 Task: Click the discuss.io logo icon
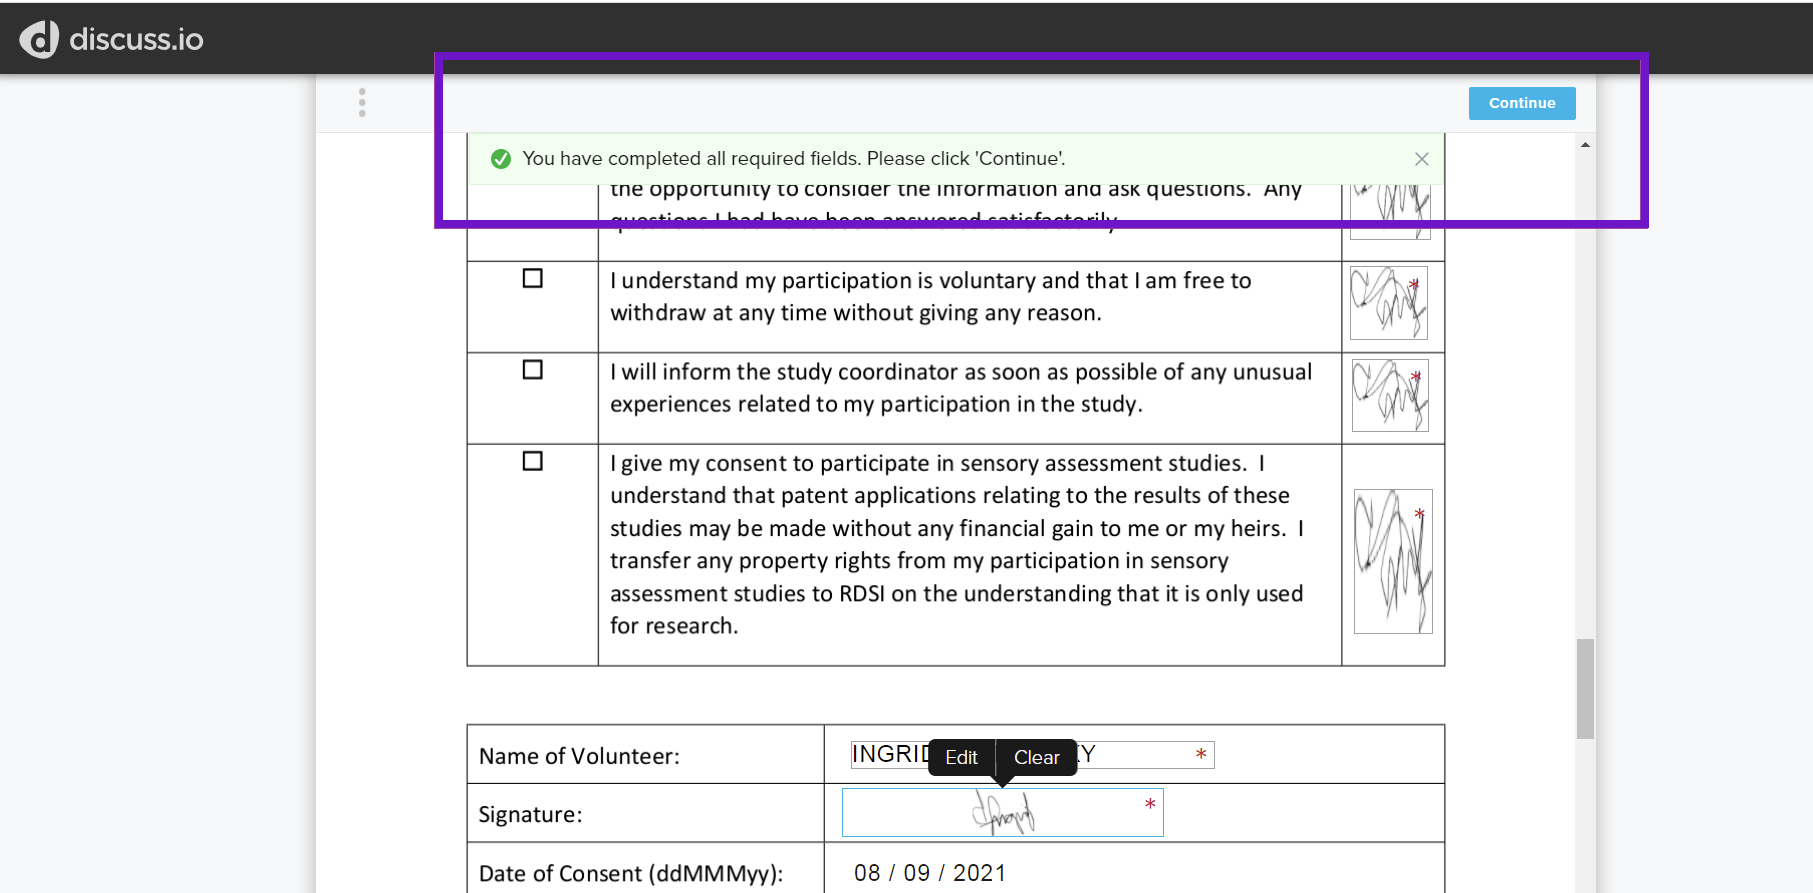tap(37, 38)
